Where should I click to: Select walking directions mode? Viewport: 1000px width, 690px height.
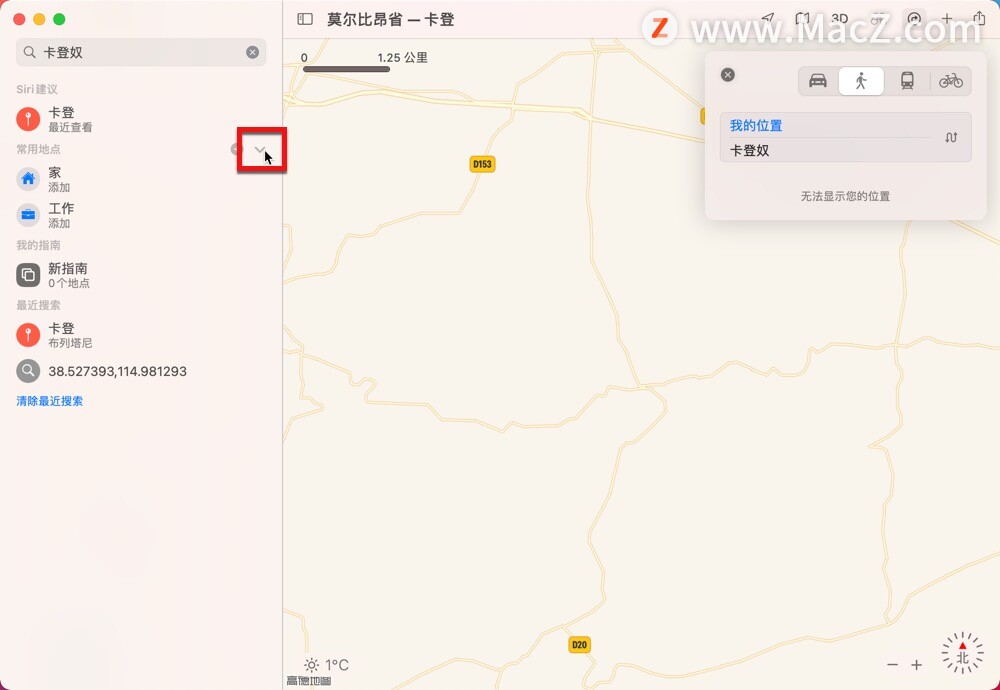pyautogui.click(x=861, y=81)
